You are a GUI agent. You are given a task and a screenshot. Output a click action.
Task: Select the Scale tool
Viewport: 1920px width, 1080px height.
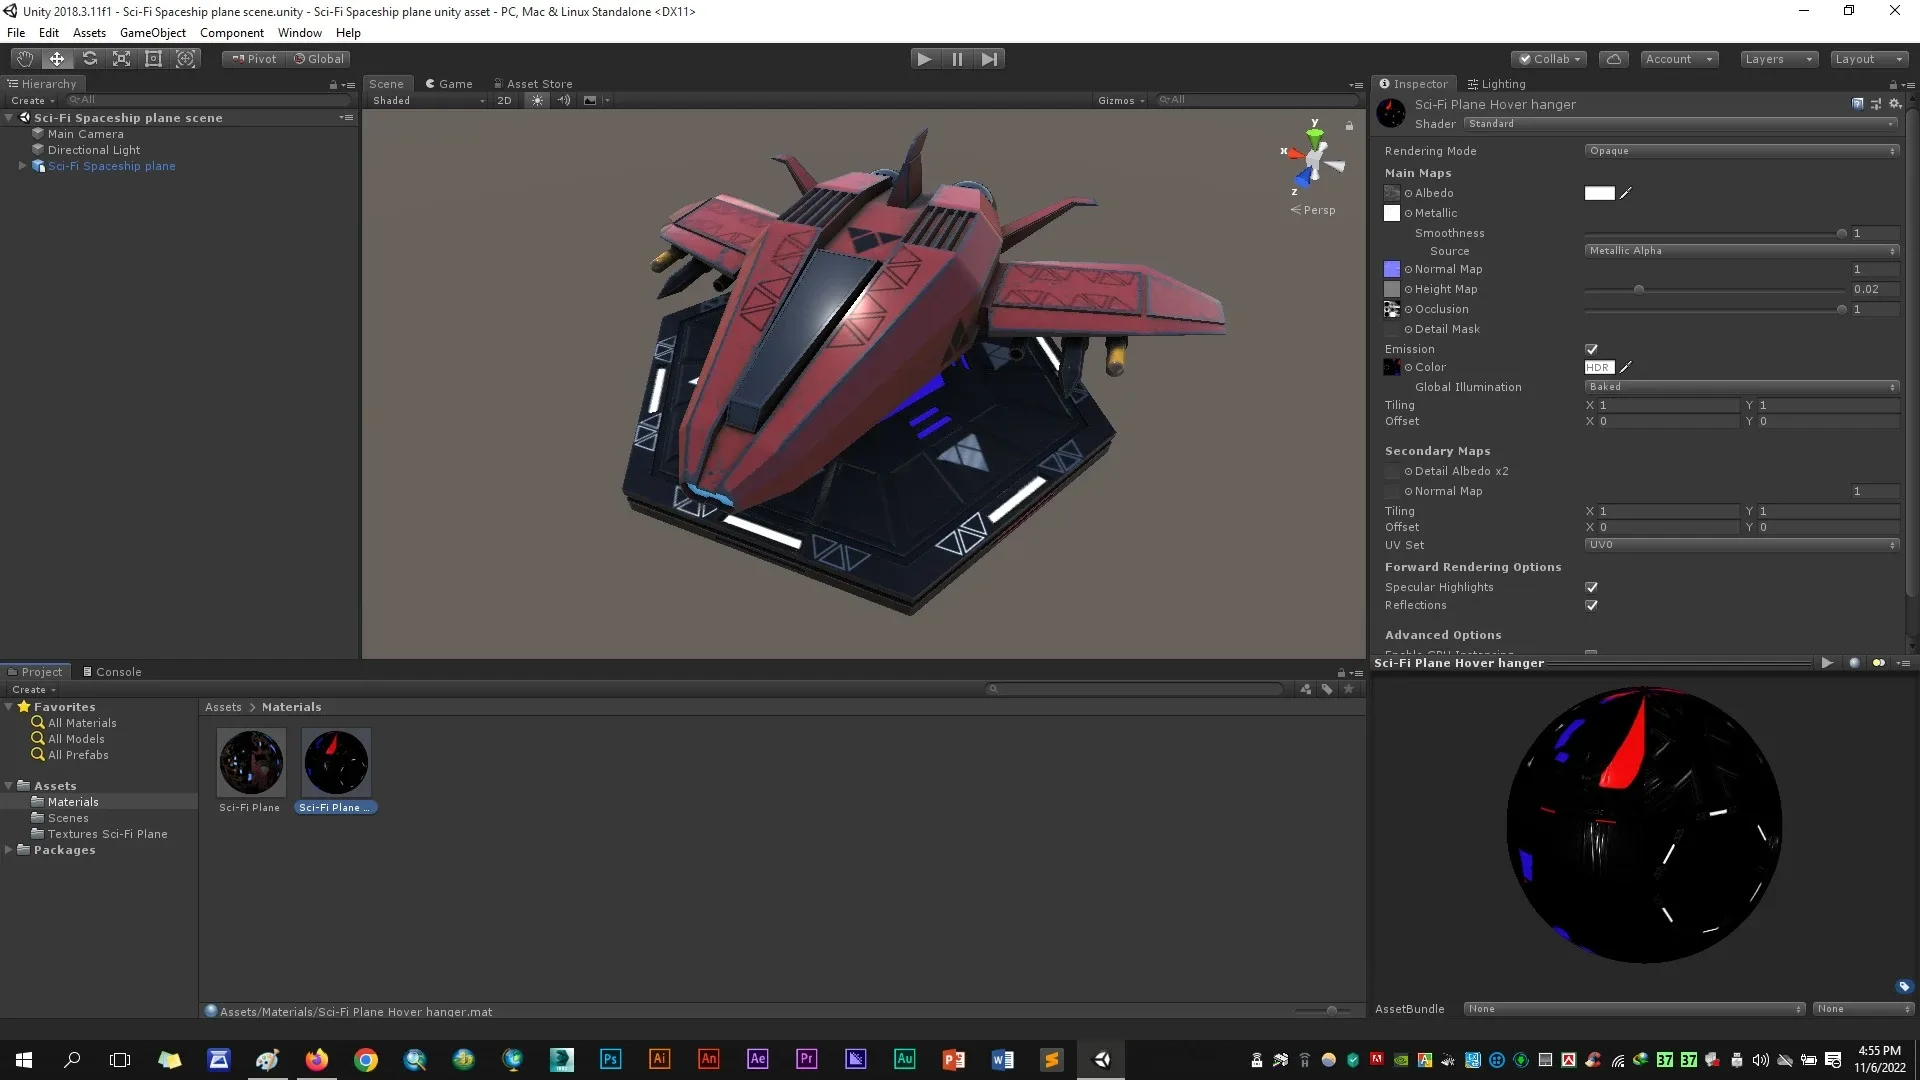pyautogui.click(x=121, y=59)
